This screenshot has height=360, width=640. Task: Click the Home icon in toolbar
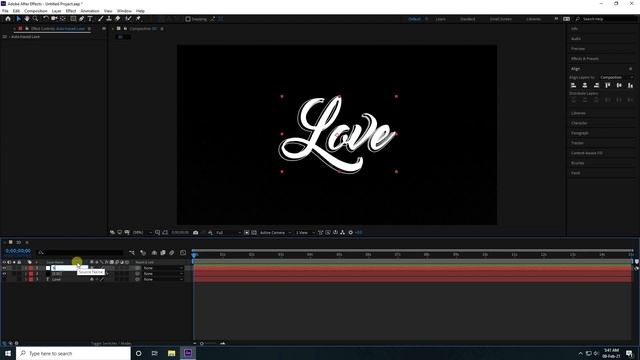[8, 19]
